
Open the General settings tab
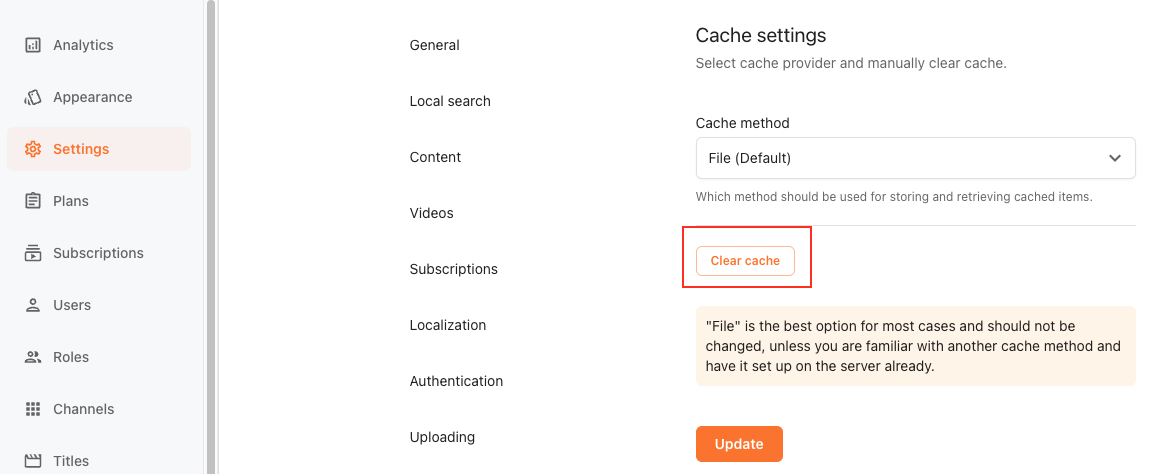click(435, 45)
